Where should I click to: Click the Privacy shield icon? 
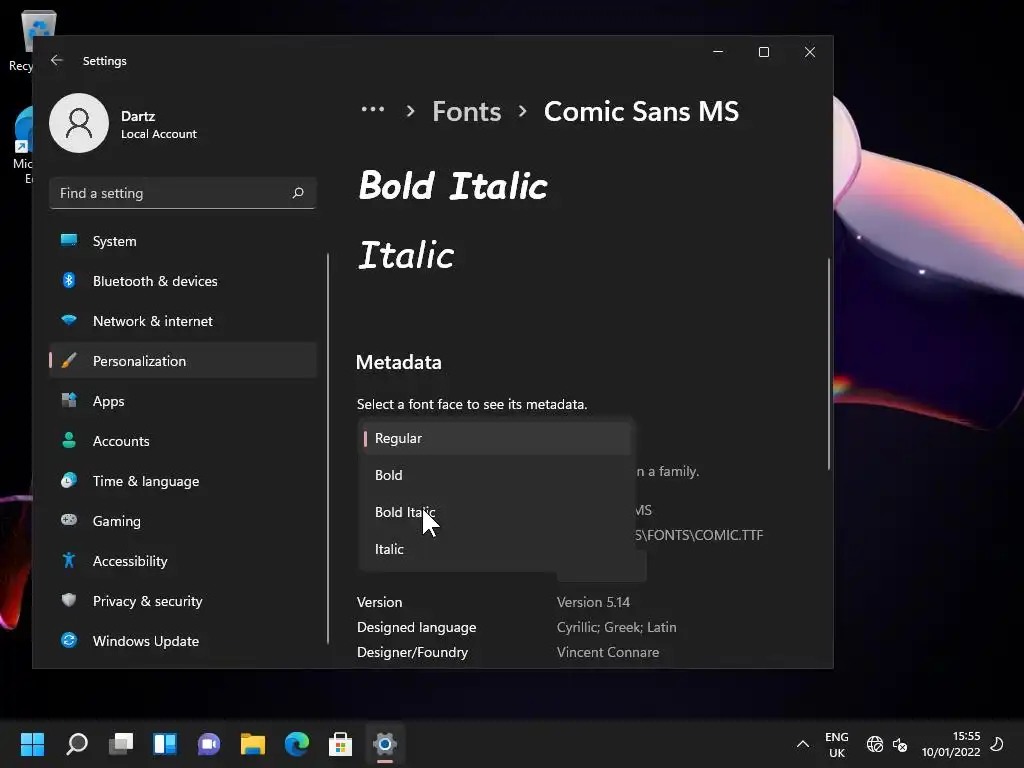(x=69, y=600)
